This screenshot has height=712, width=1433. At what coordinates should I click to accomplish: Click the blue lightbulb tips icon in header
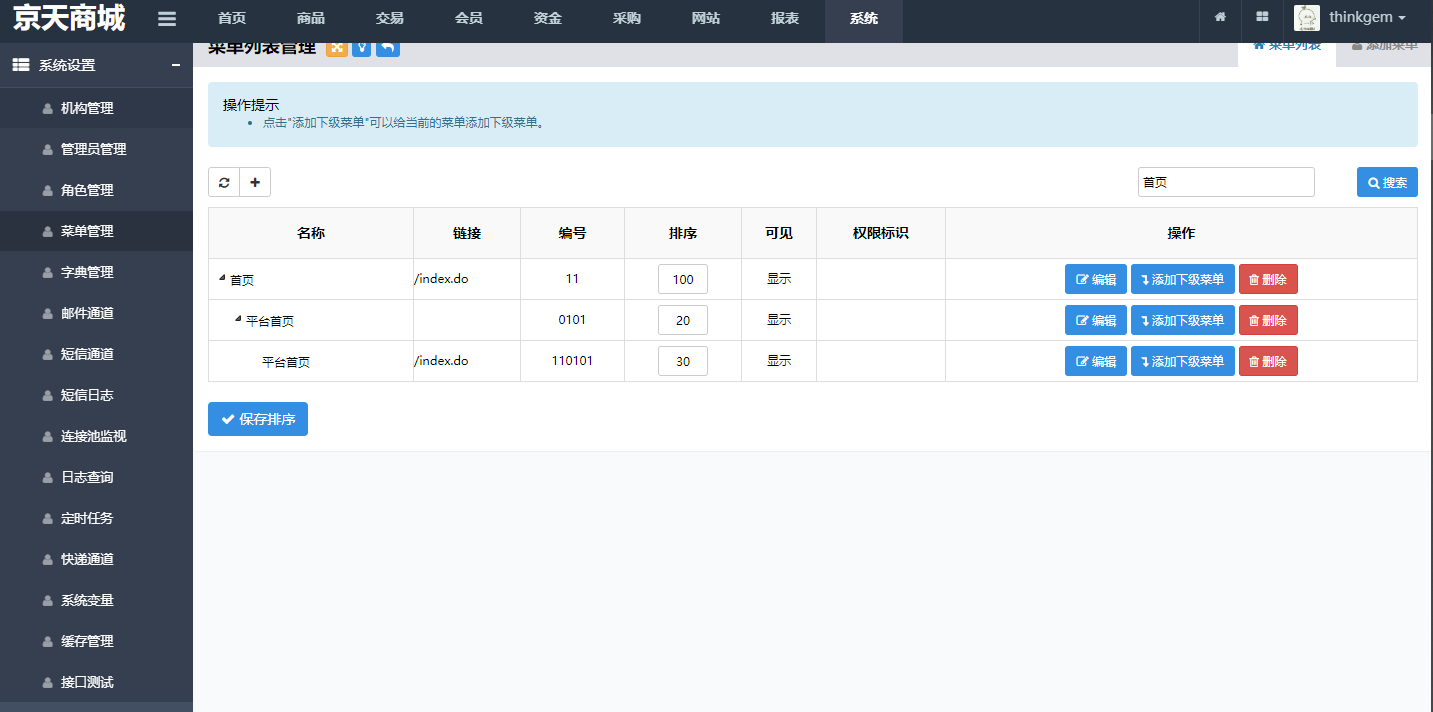tap(362, 47)
